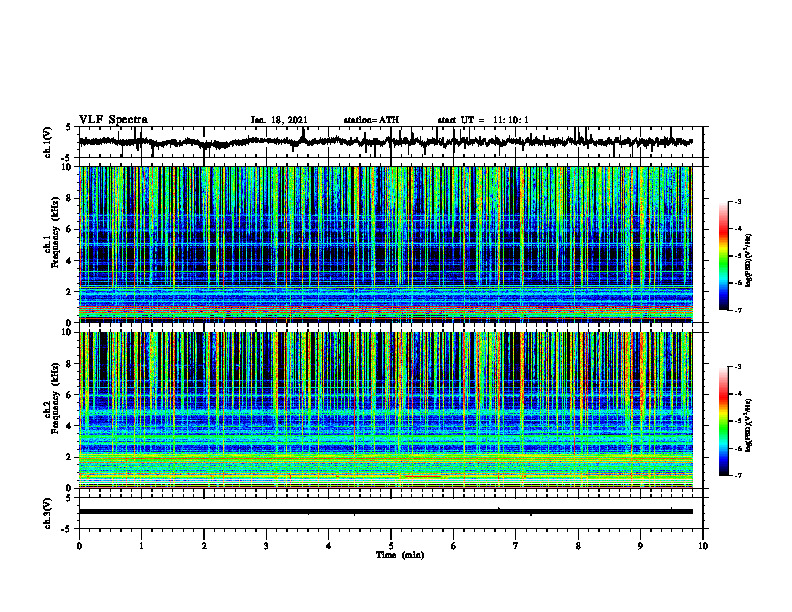Click the '10' tick on the Time axis
Screen dimensions: 792x612
click(703, 546)
